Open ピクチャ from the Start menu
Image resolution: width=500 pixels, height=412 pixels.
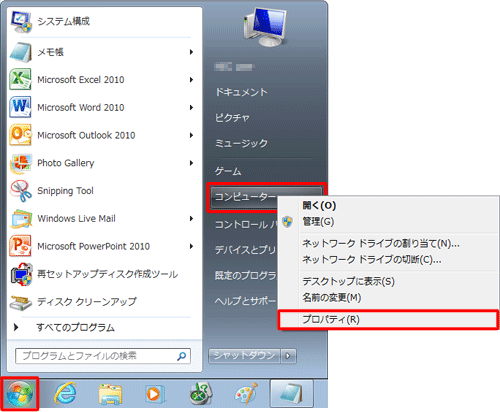[x=232, y=117]
